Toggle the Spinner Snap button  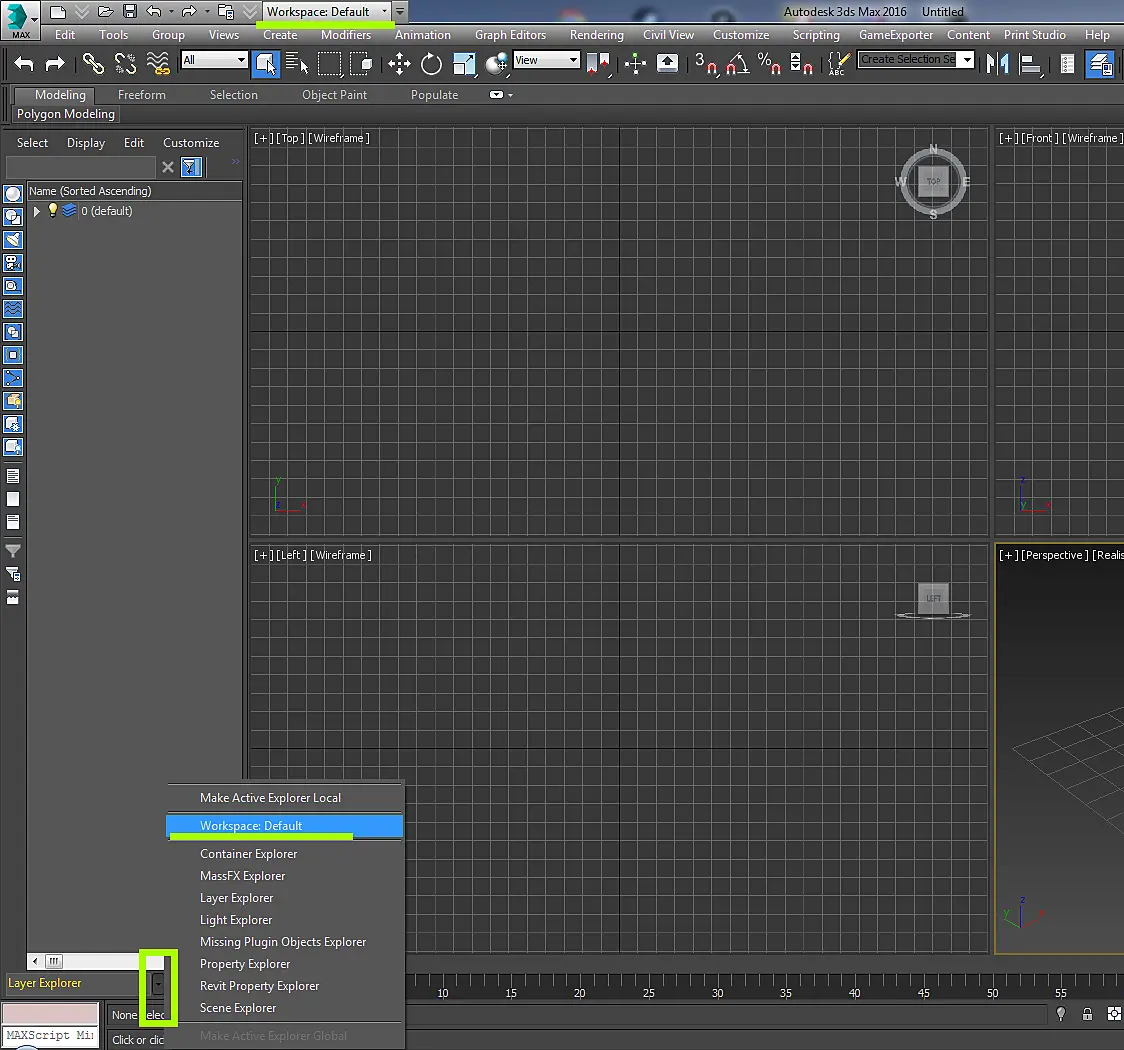click(x=801, y=64)
